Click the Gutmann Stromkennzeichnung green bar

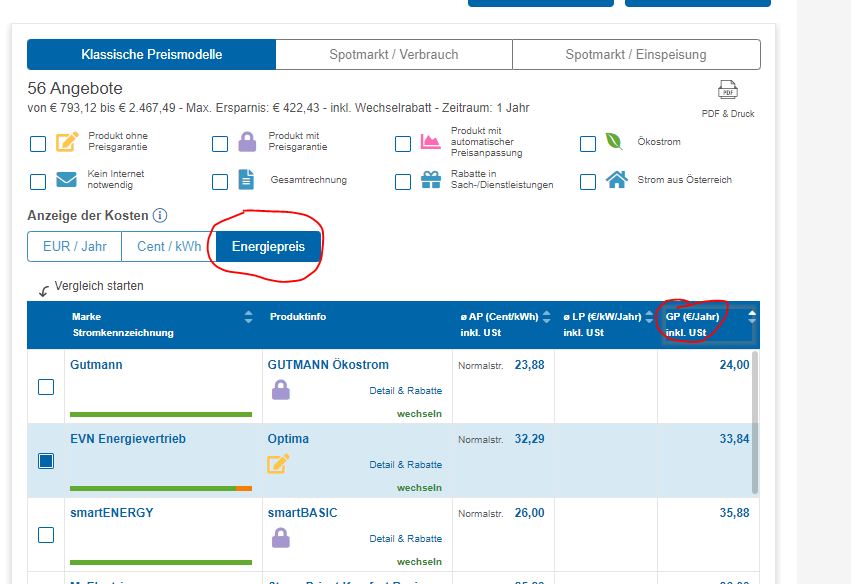point(161,415)
